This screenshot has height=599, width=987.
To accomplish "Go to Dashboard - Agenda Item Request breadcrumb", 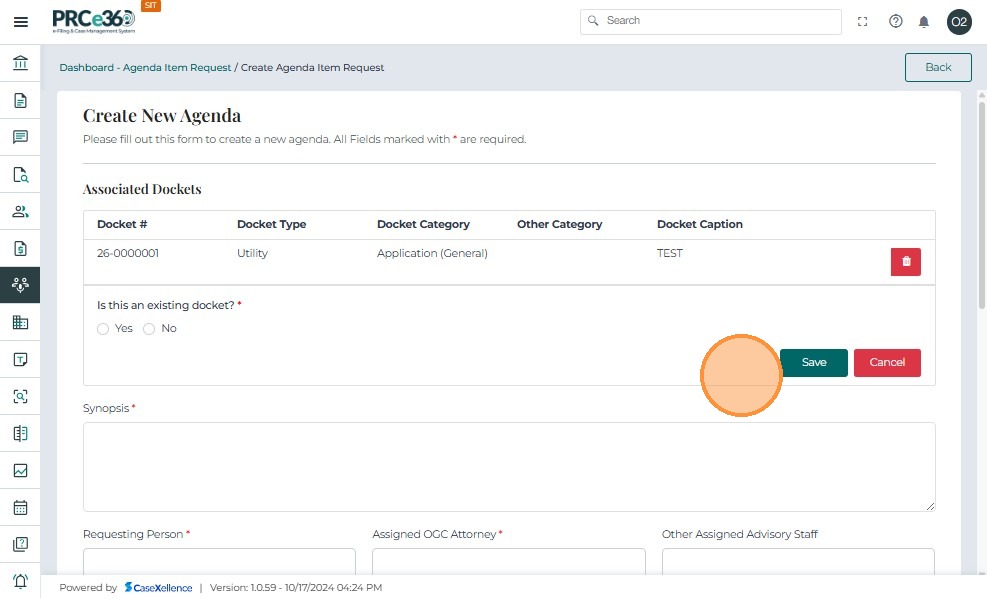I will (145, 68).
